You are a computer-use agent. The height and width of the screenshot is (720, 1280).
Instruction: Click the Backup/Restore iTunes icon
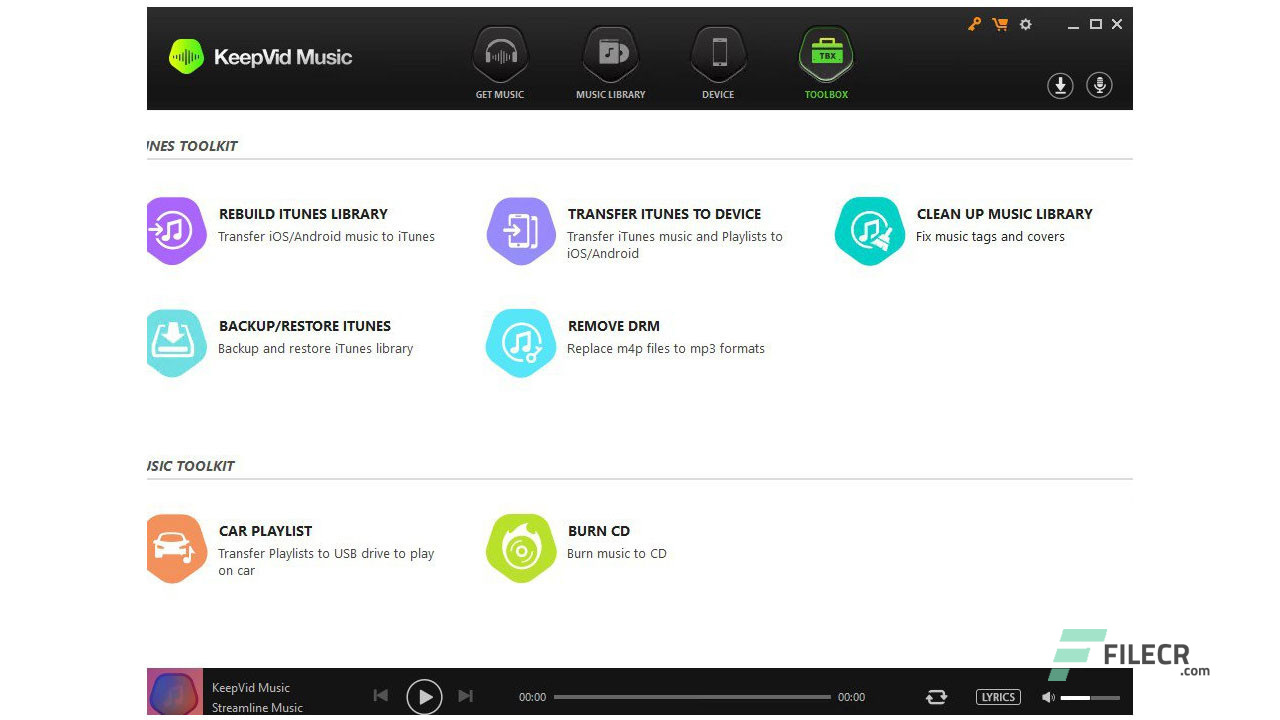coord(176,343)
